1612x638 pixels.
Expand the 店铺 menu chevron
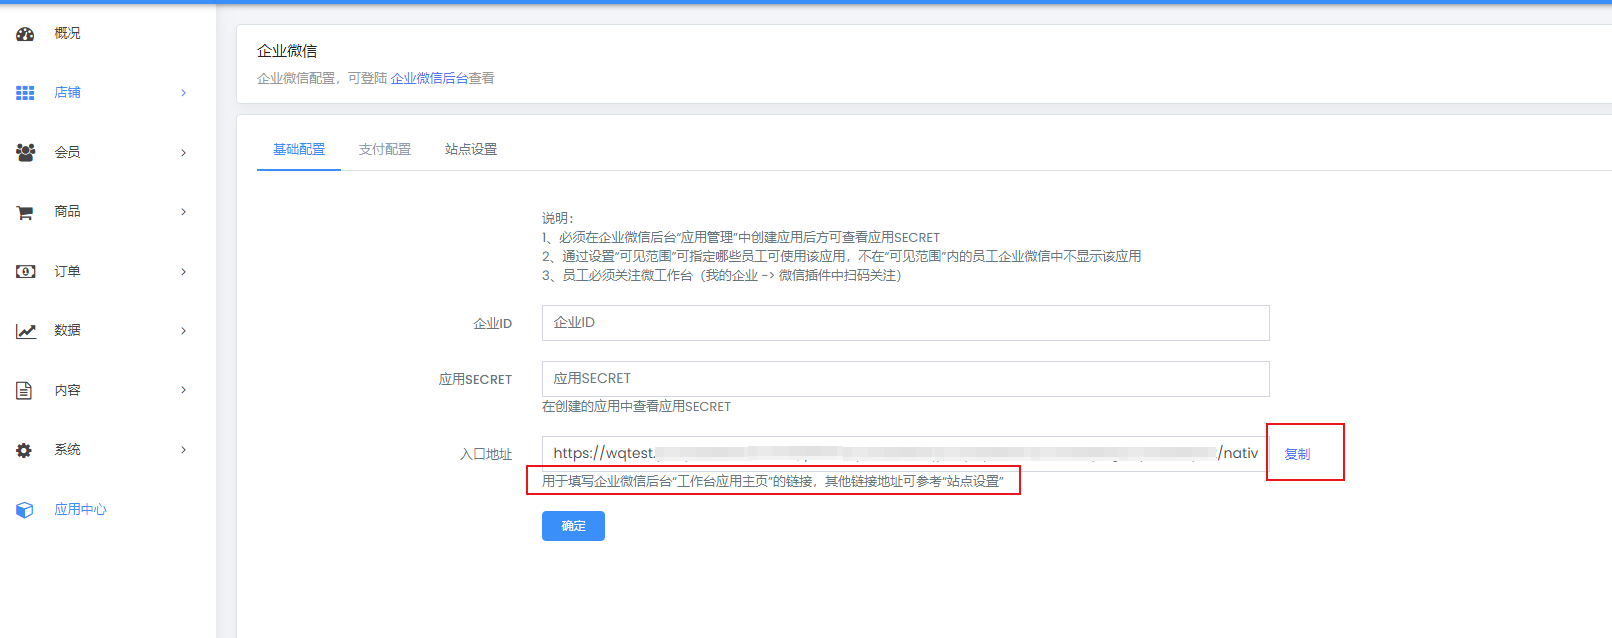click(183, 93)
